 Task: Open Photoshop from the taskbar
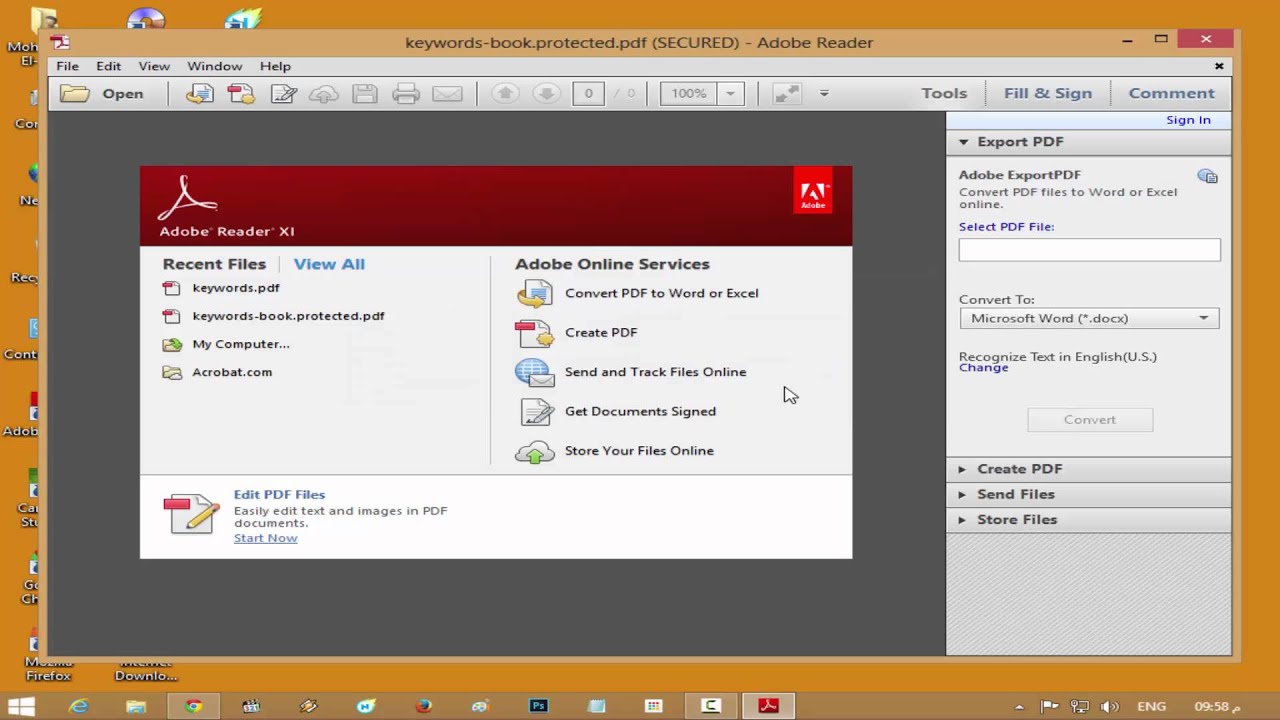point(538,706)
